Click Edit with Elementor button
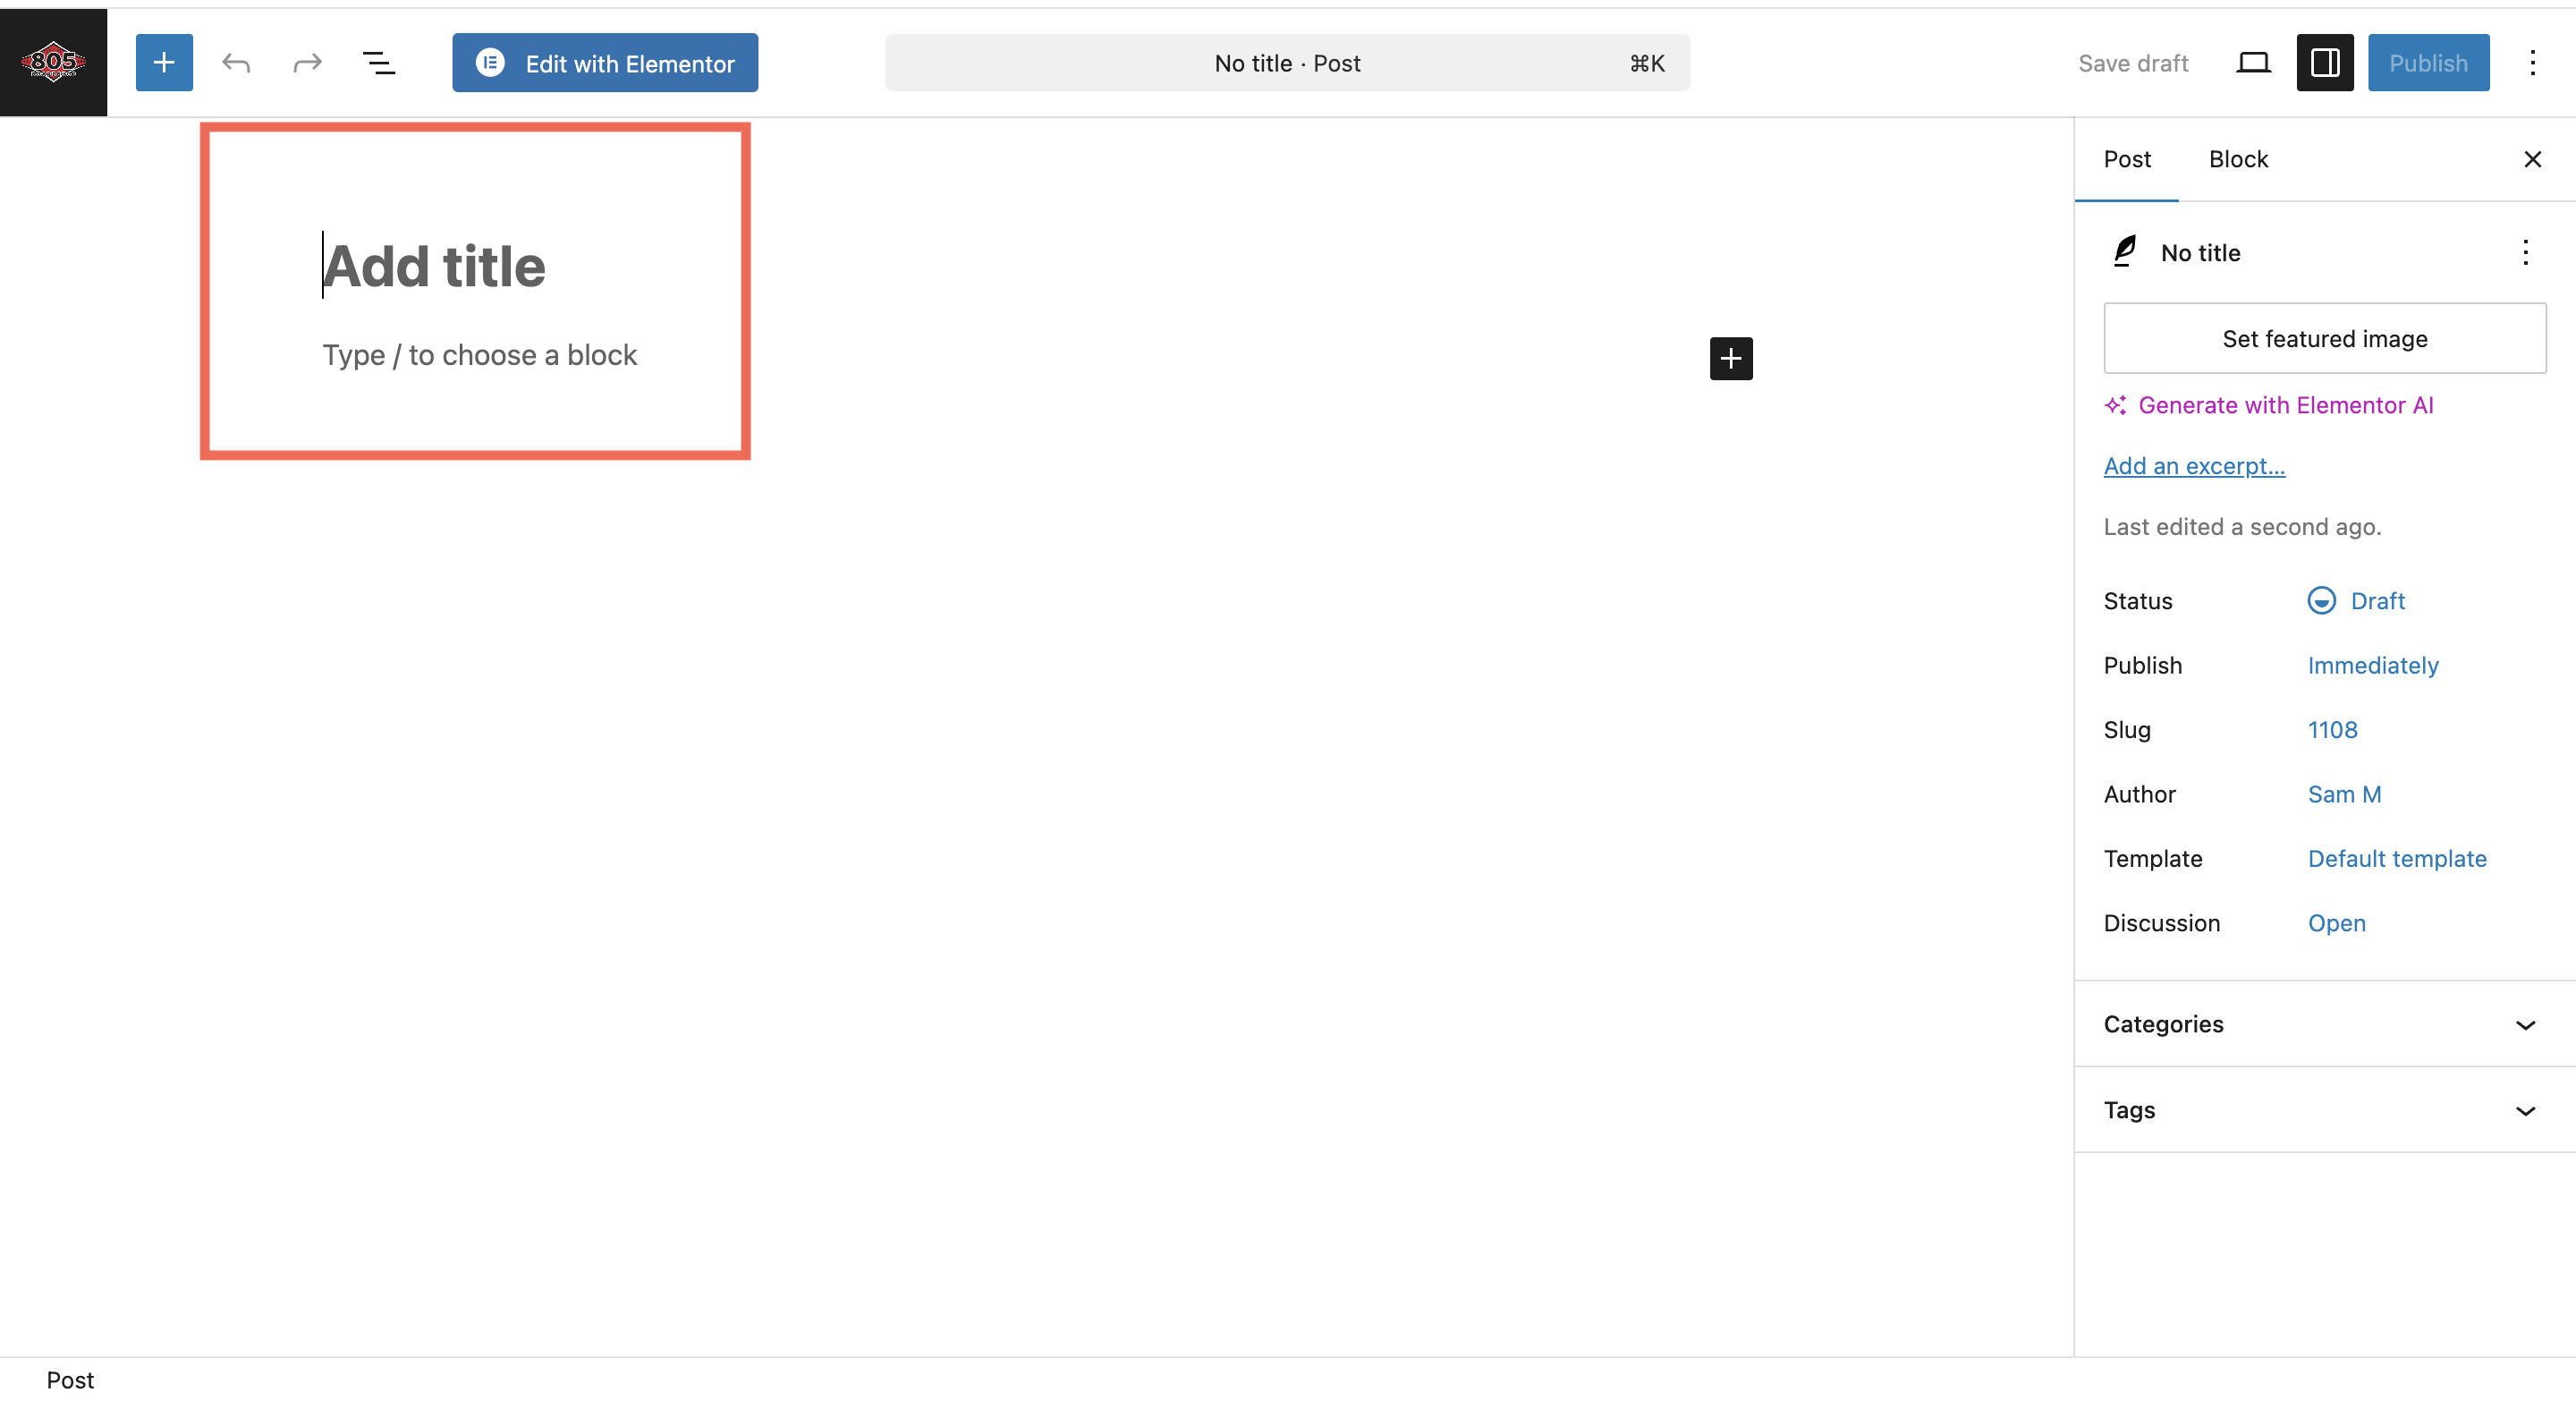The image size is (2576, 1401). point(605,63)
